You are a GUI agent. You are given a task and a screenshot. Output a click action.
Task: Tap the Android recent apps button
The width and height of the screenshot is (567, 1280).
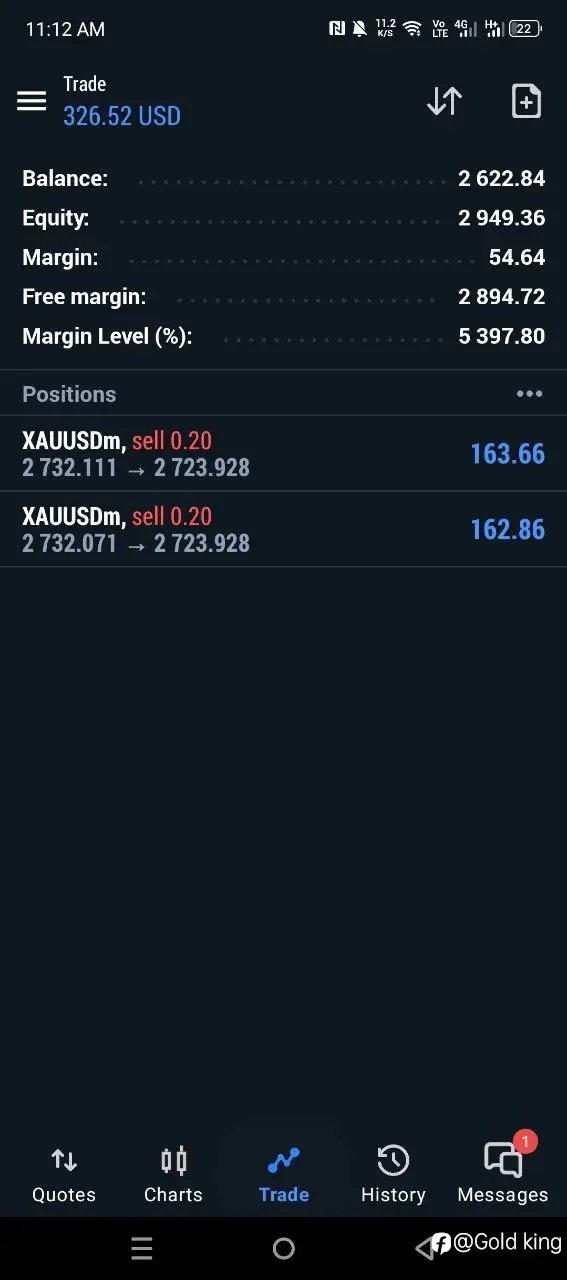coord(142,1248)
